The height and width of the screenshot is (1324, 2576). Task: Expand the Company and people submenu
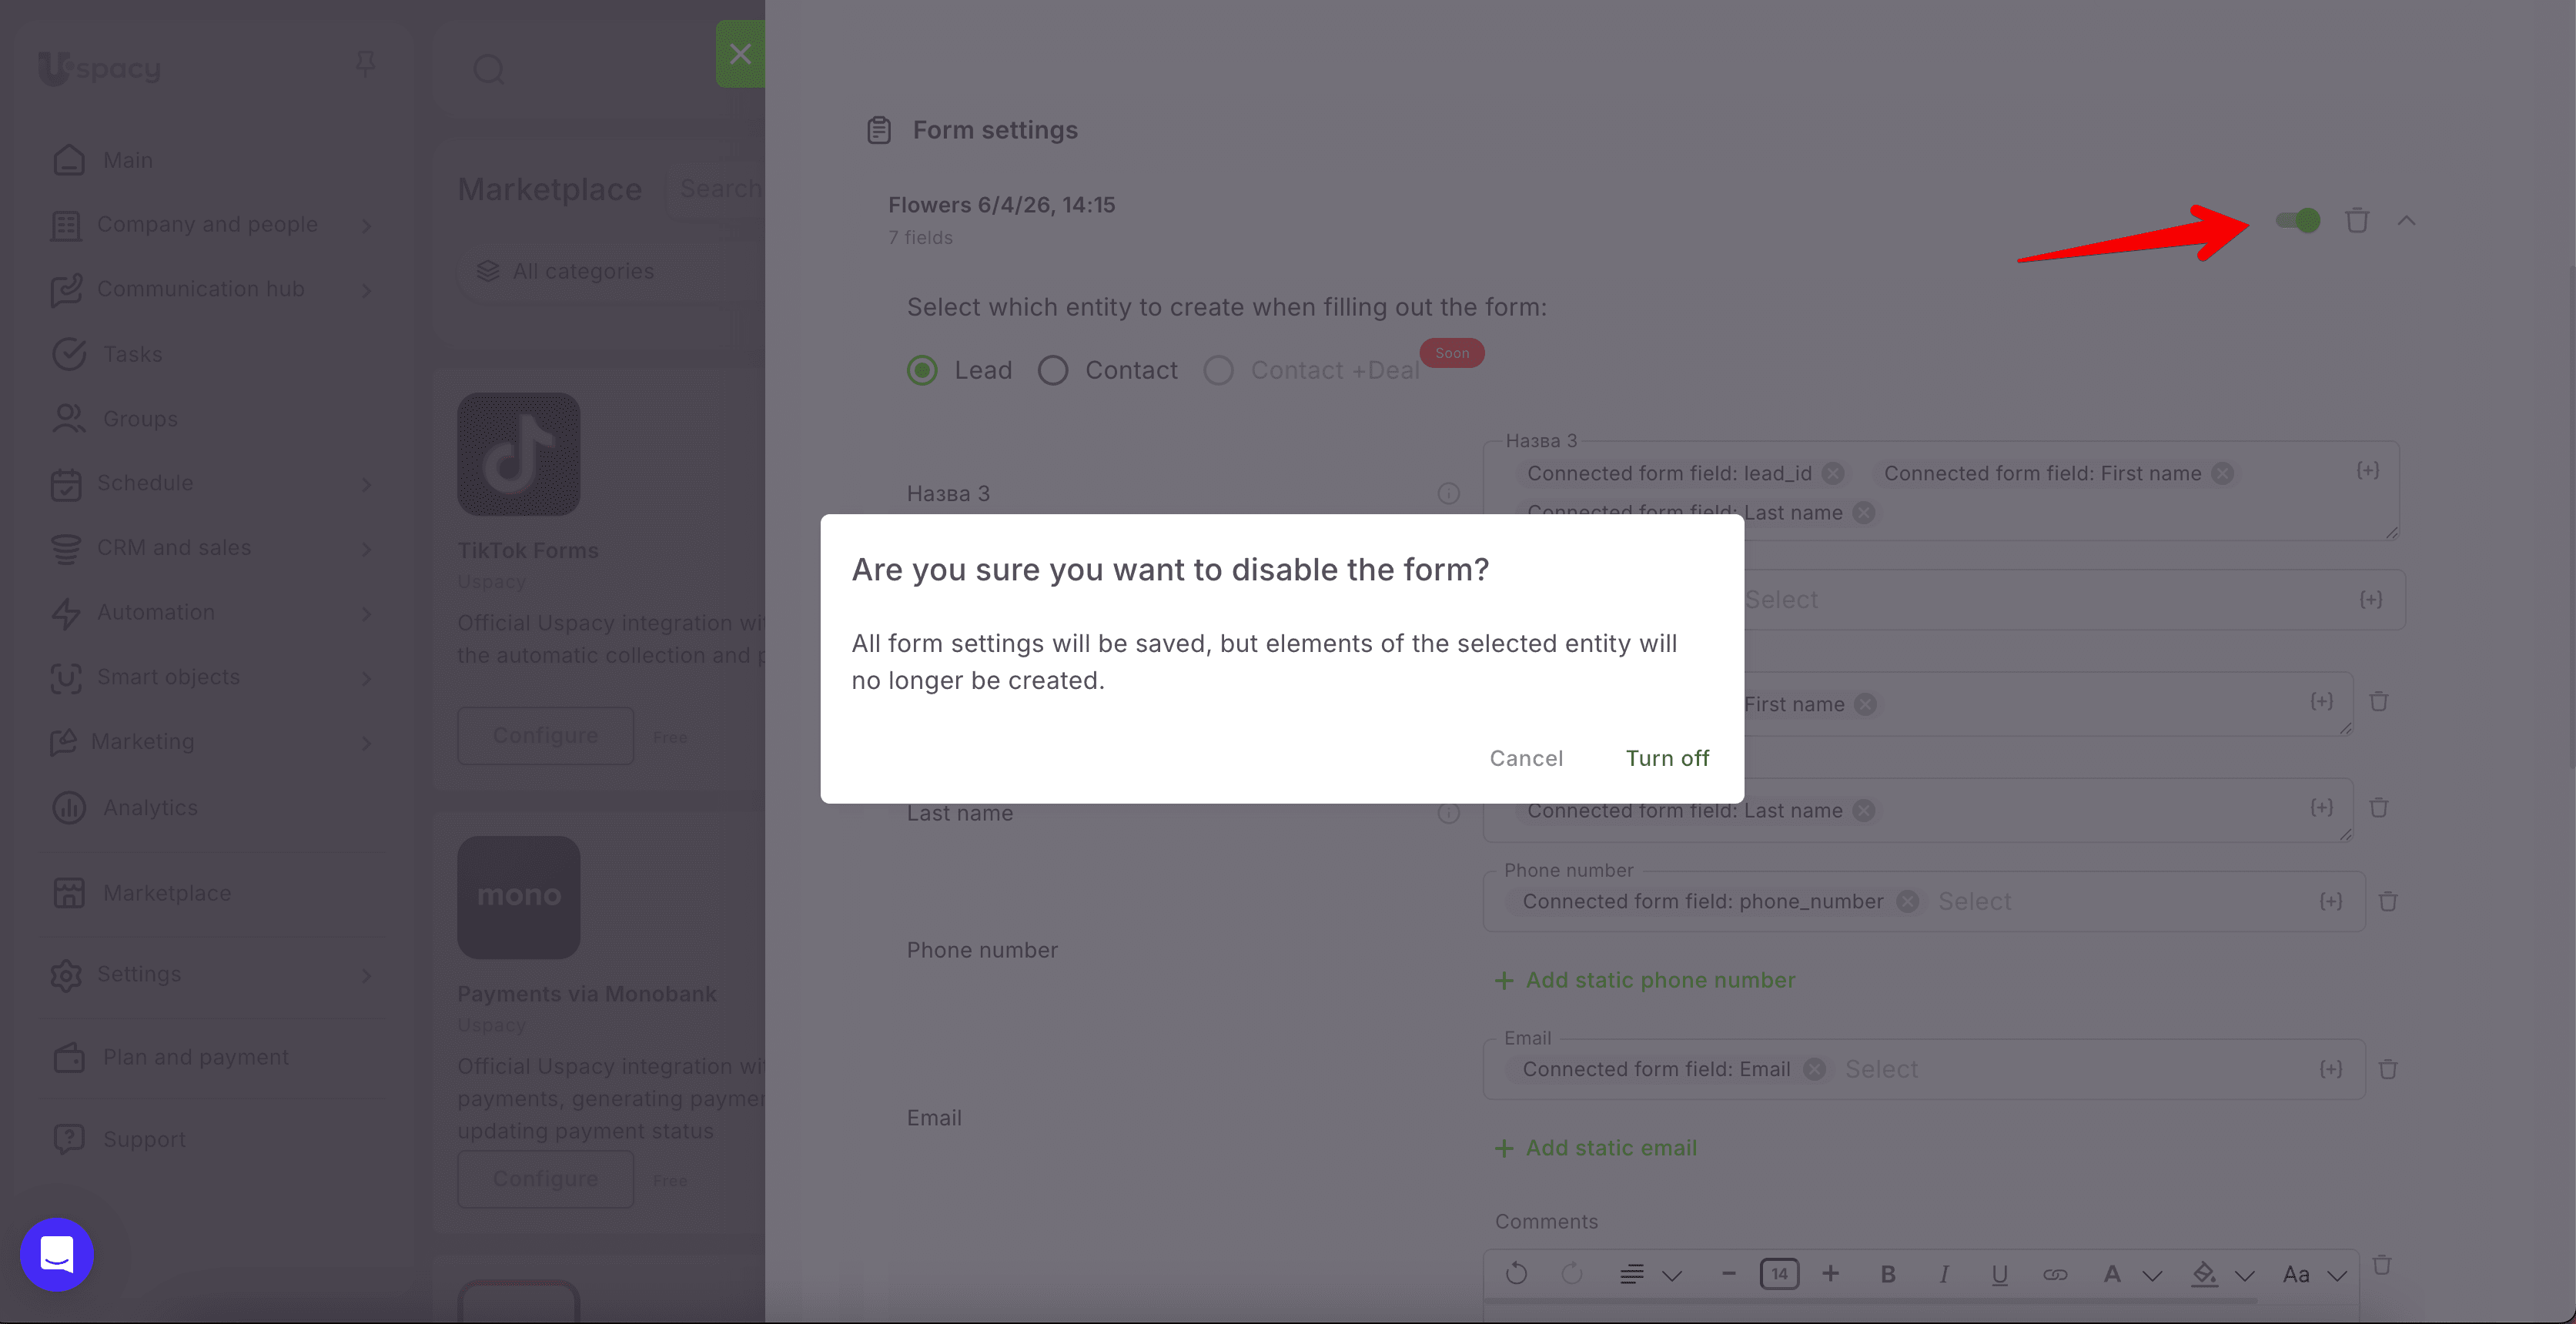[366, 225]
